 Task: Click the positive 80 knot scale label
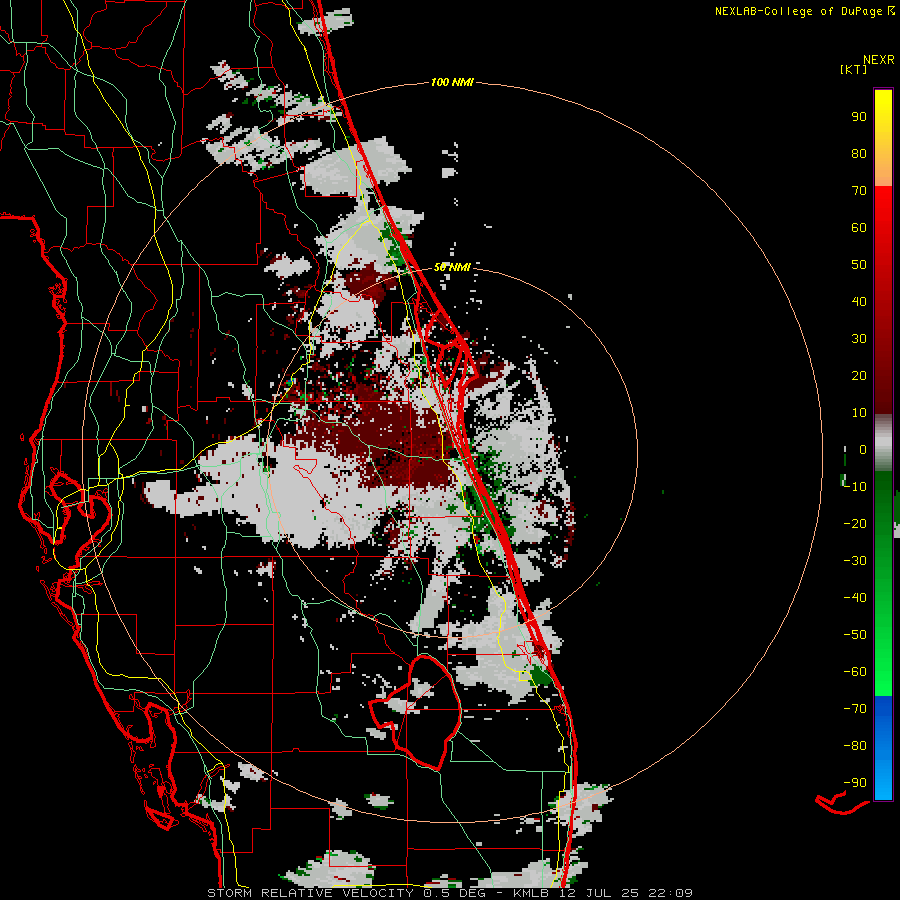pos(859,154)
